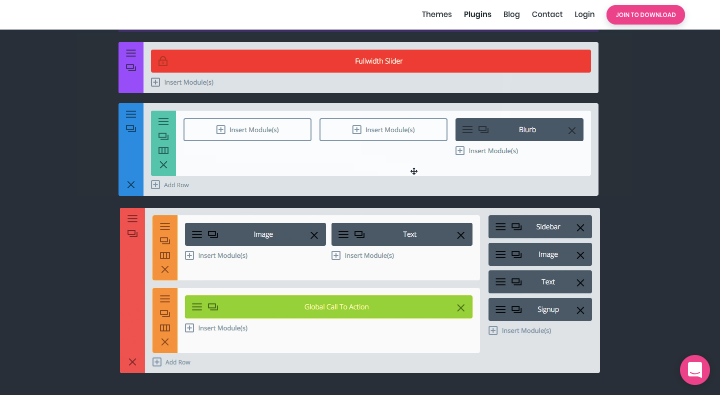Delete the orange row containing the Image module

[165, 270]
